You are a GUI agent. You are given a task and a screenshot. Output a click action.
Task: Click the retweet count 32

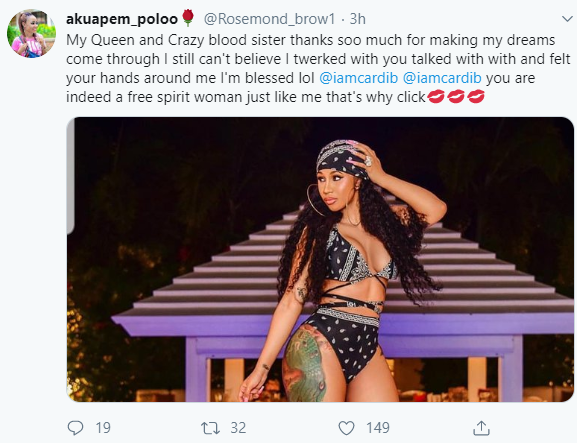(238, 428)
